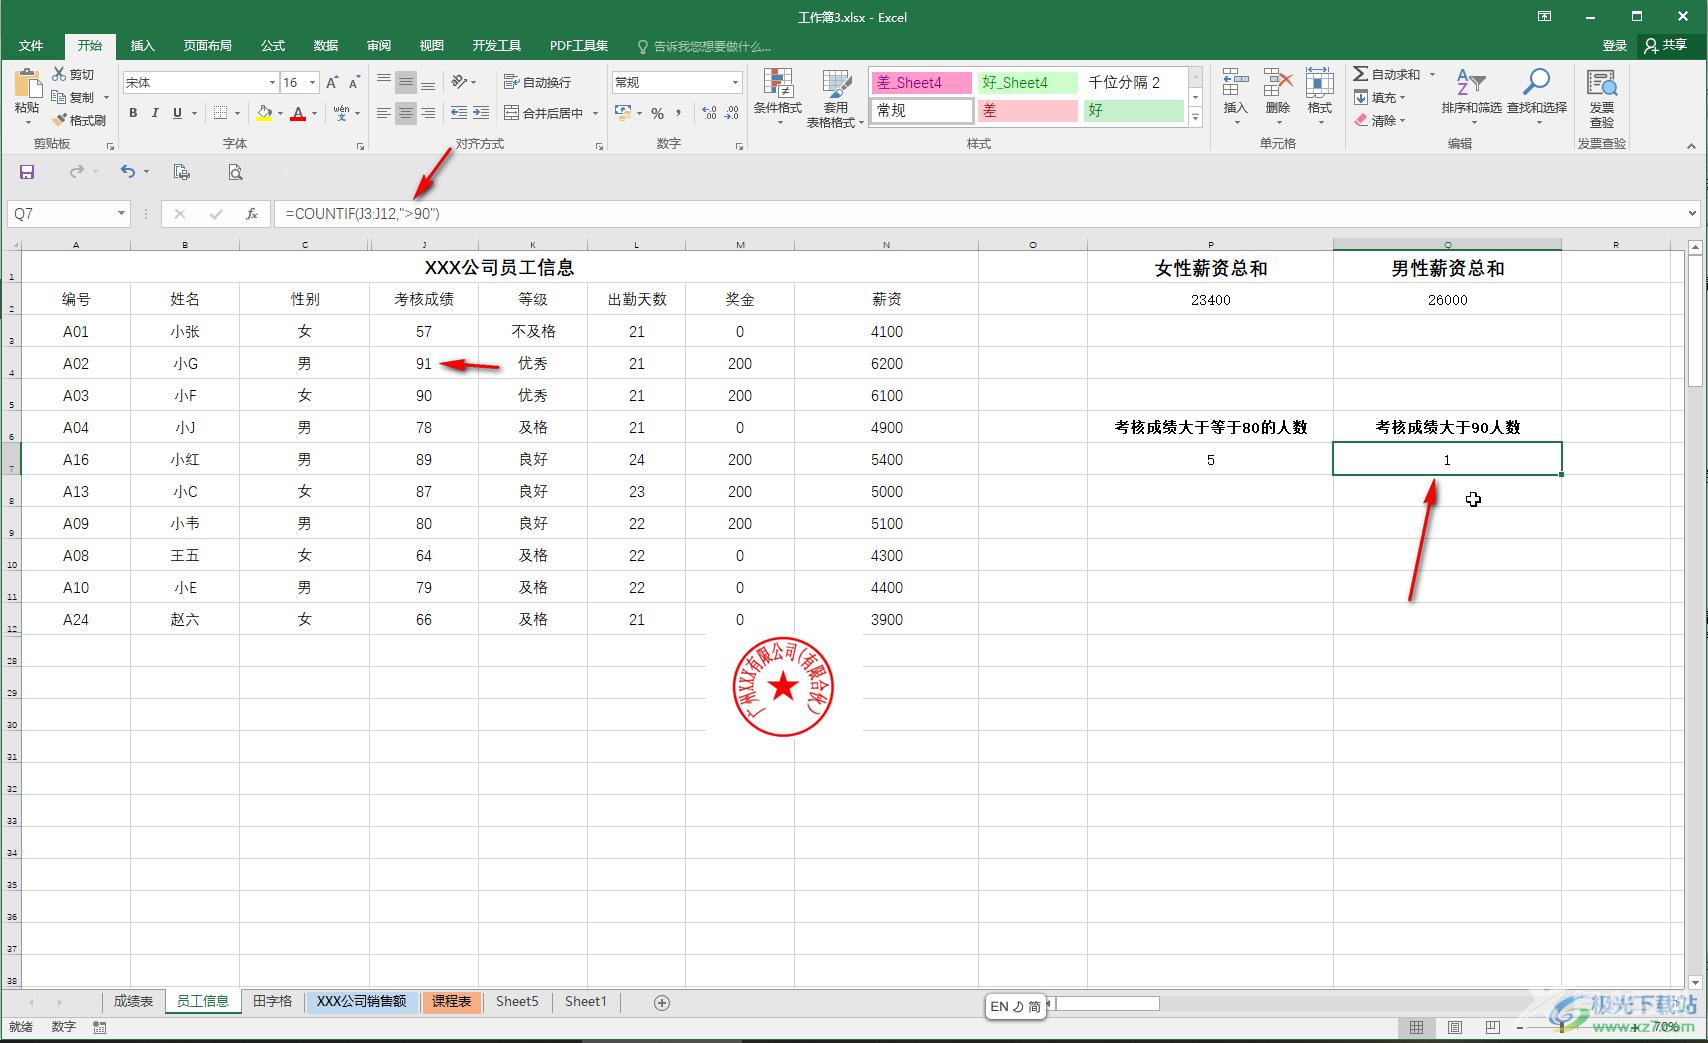This screenshot has width=1708, height=1043.
Task: Click the fill color bucket icon
Action: tap(264, 113)
